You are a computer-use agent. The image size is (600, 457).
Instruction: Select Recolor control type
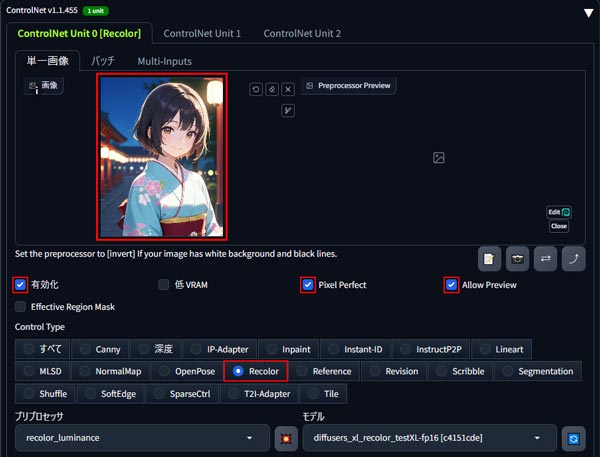tap(256, 371)
